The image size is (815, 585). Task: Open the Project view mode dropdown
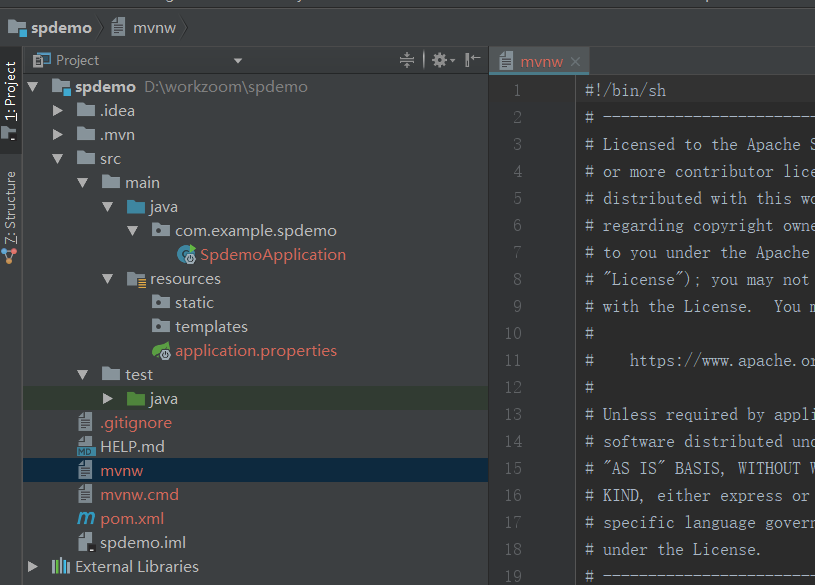tap(237, 60)
